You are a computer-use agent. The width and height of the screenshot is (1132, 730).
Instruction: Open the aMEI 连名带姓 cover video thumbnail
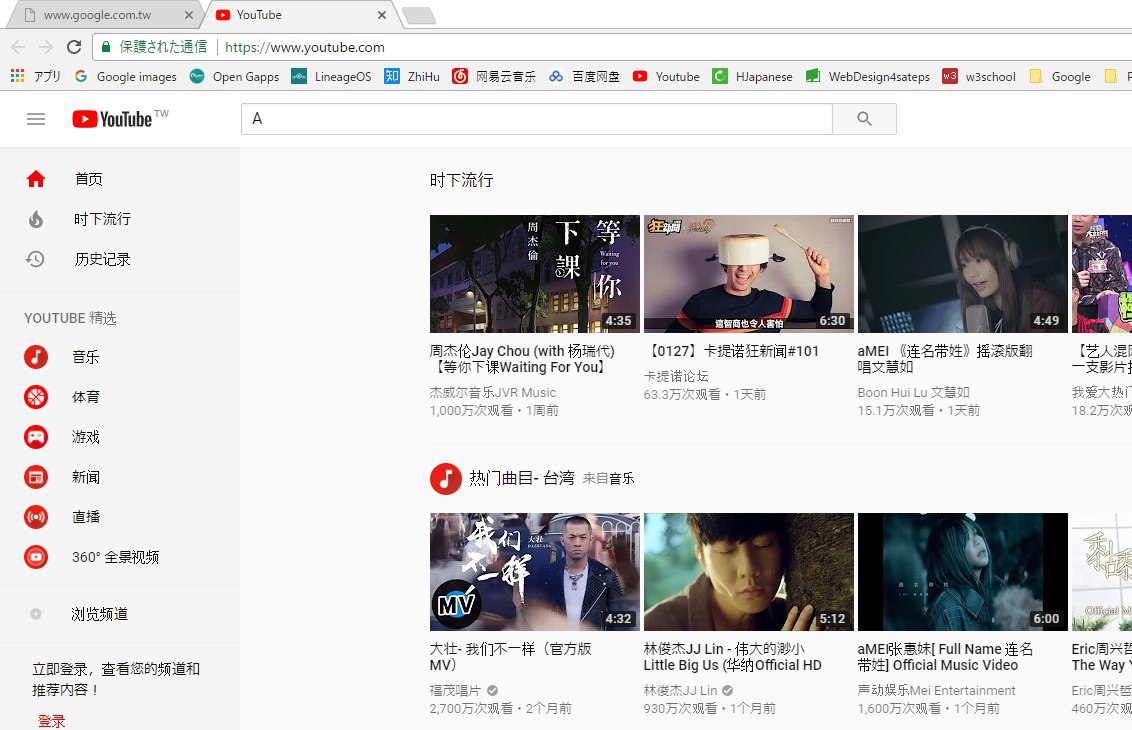(x=962, y=274)
